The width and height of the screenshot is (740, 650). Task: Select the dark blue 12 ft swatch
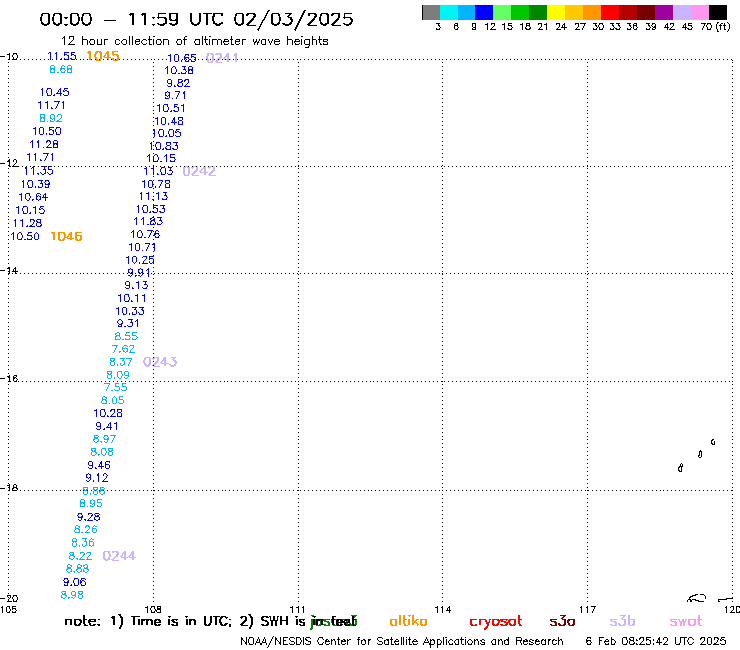point(484,12)
